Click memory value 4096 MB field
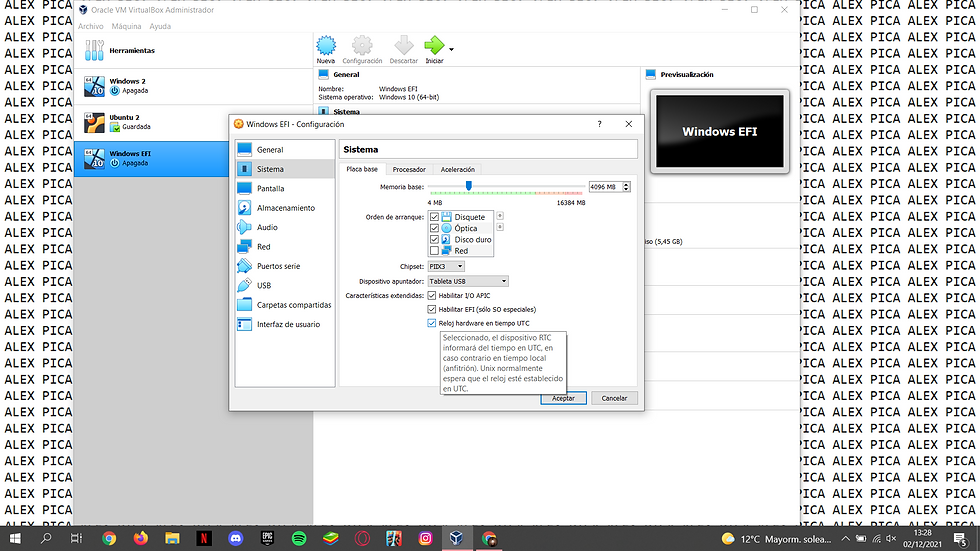 pyautogui.click(x=605, y=187)
